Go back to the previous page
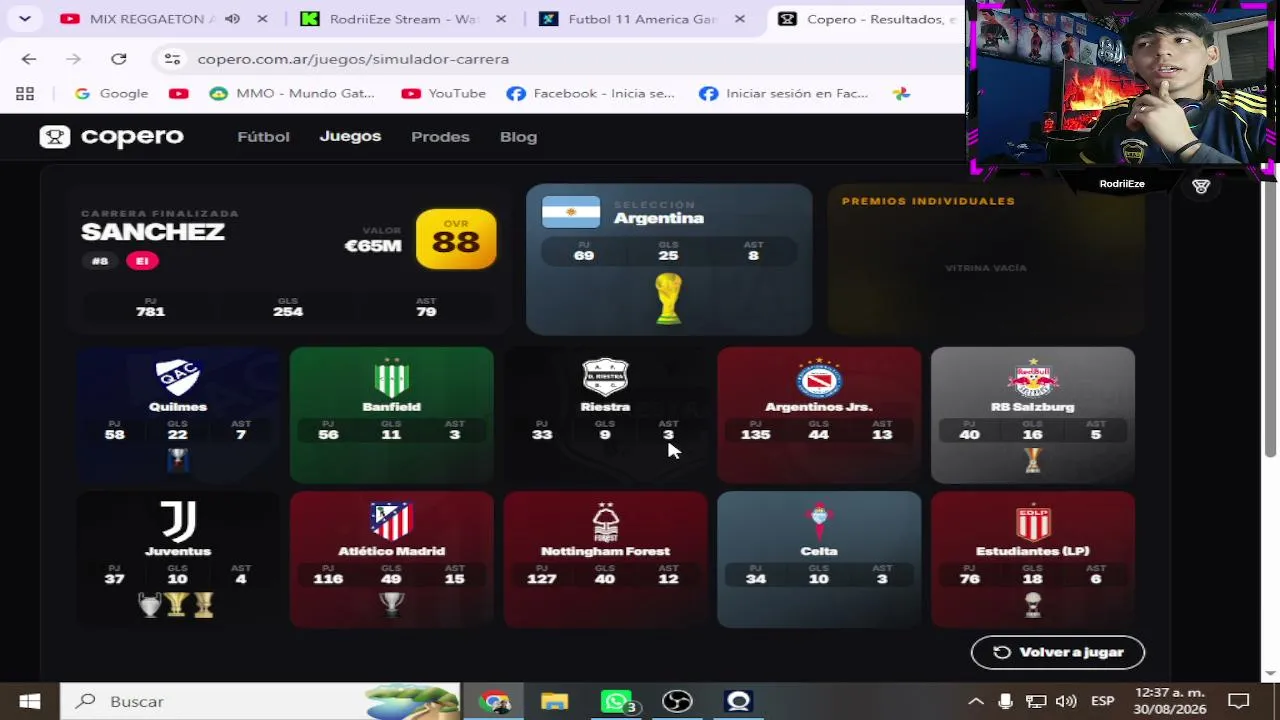The height and width of the screenshot is (720, 1280). tap(29, 59)
